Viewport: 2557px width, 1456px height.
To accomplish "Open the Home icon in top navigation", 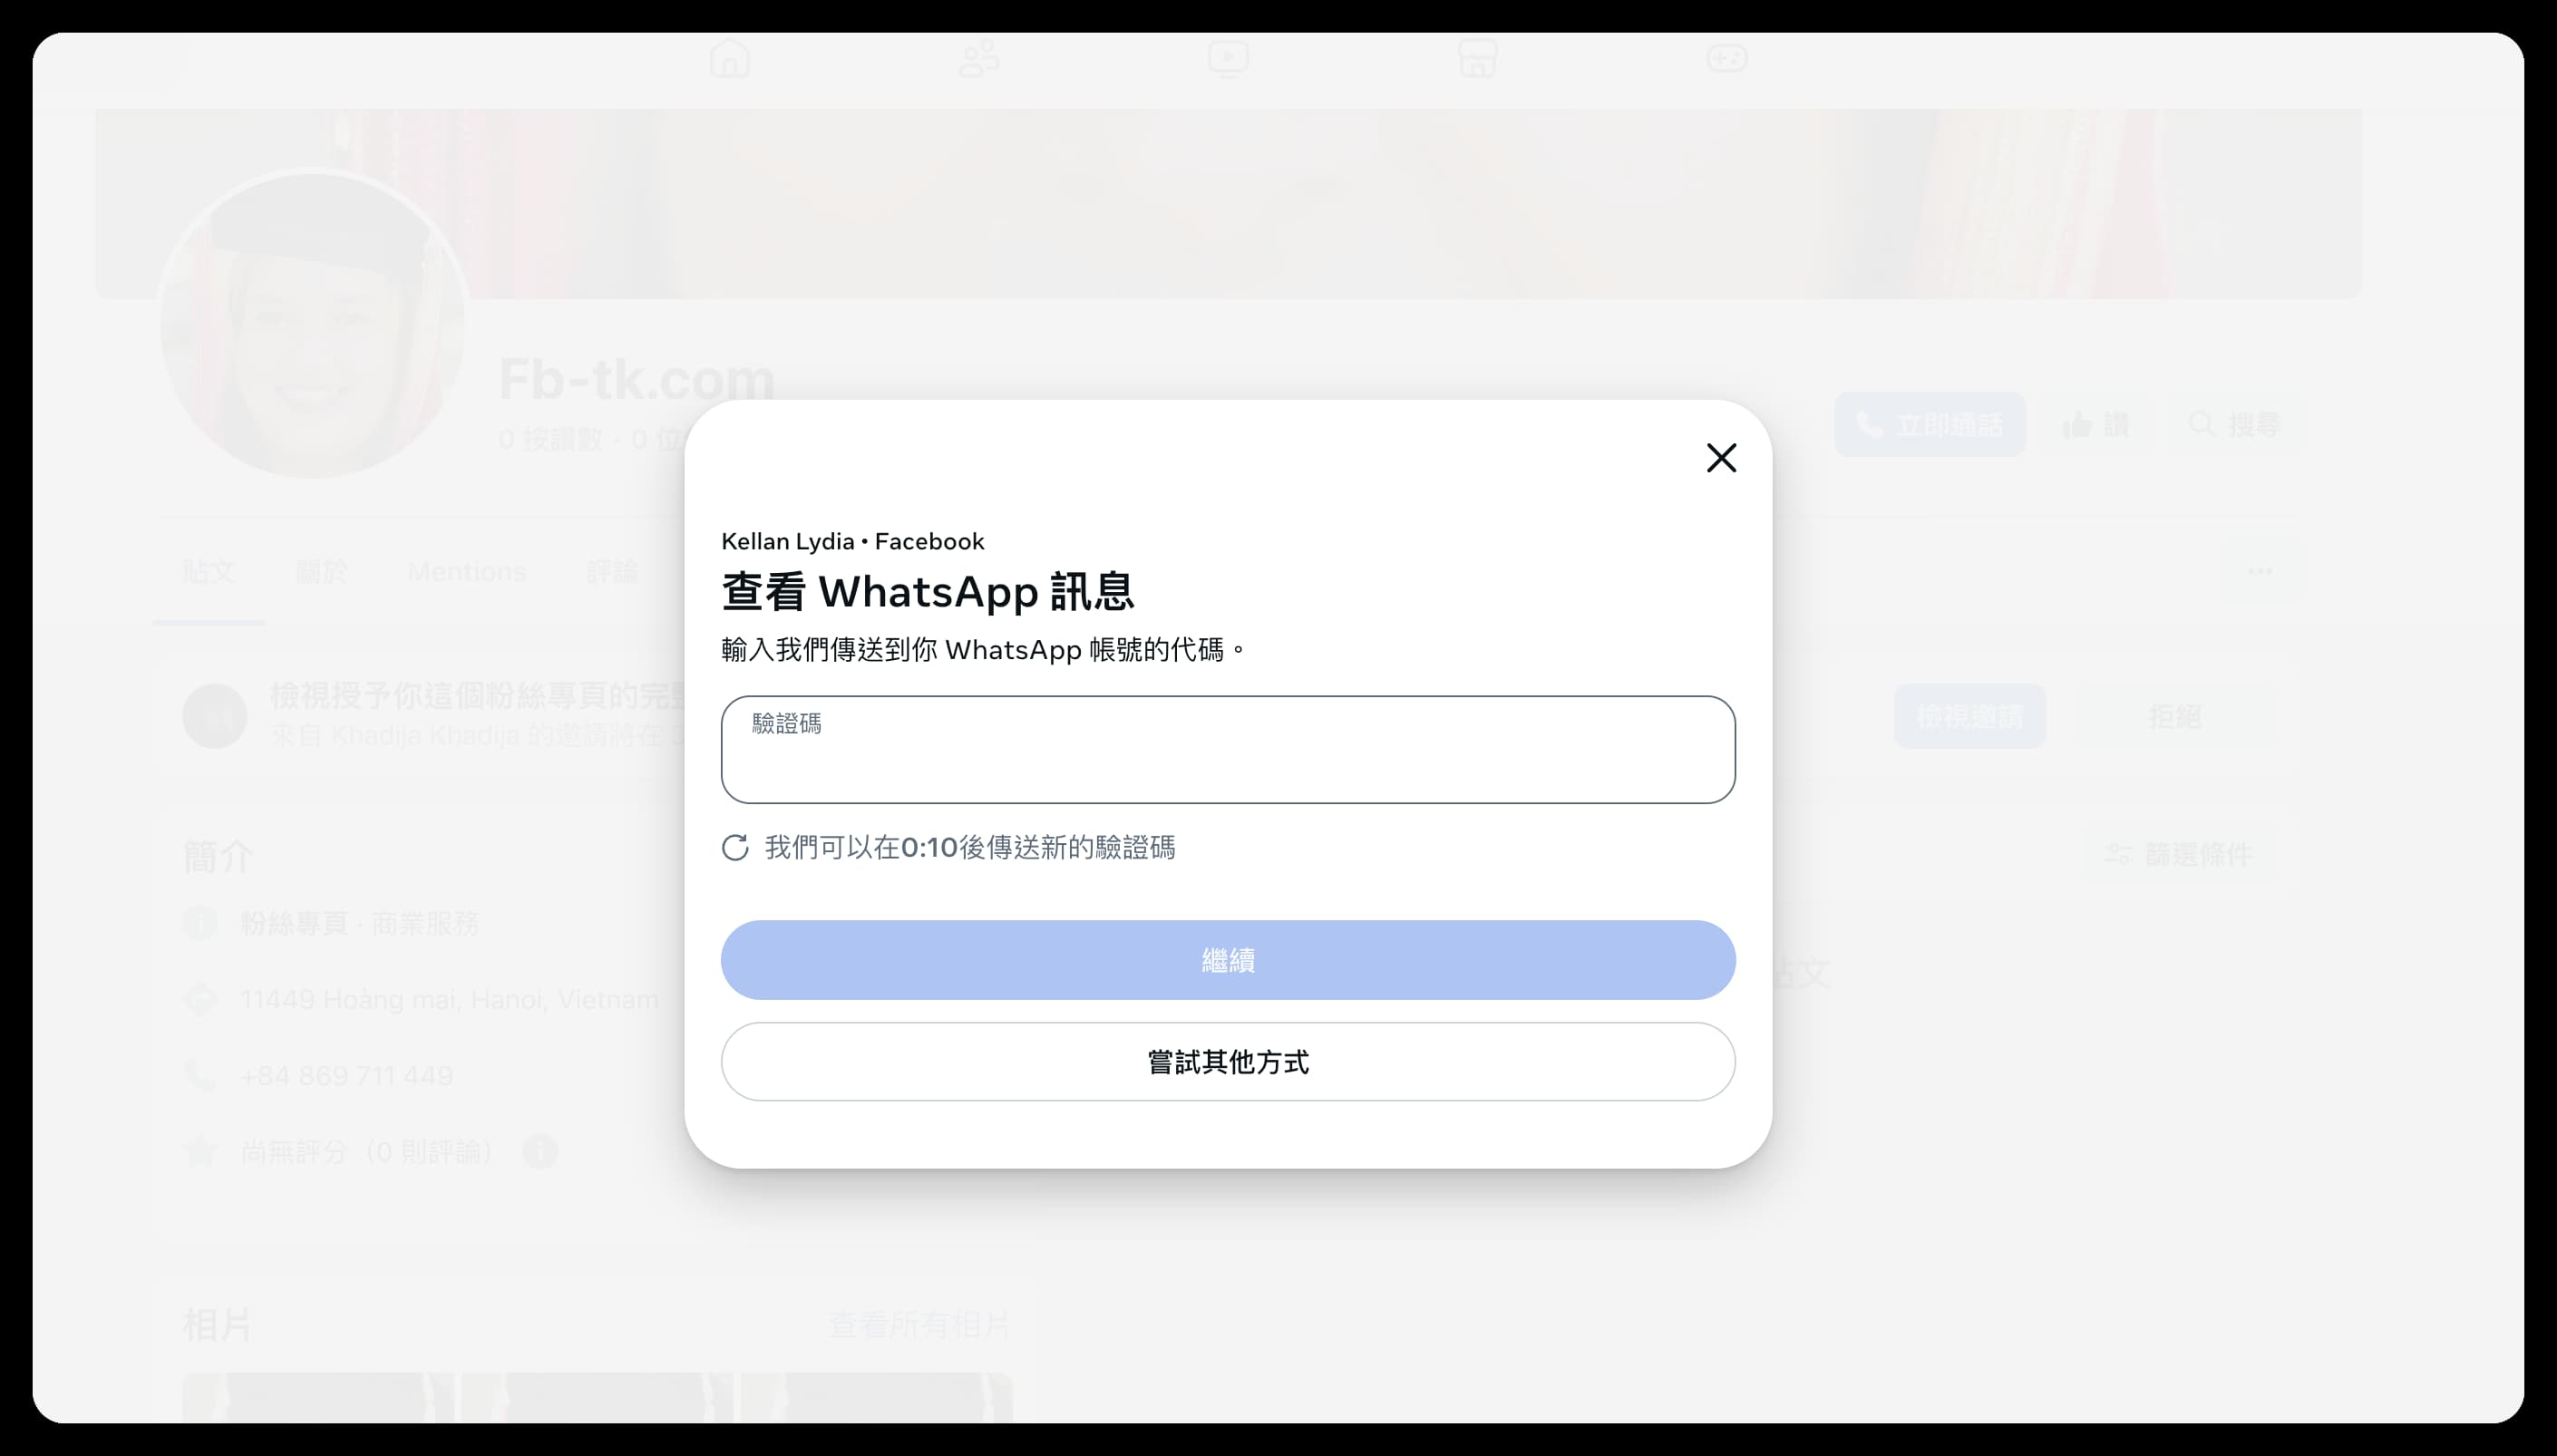I will point(729,59).
